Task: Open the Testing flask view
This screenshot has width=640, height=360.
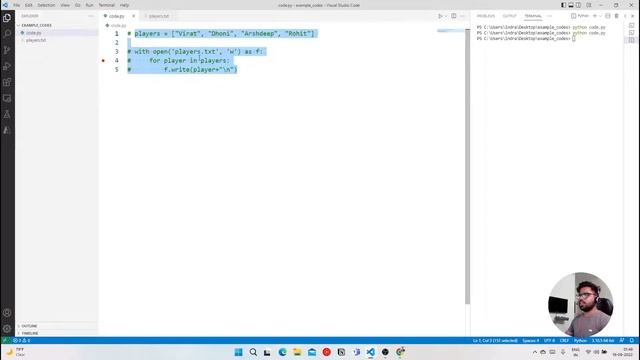Action: pyautogui.click(x=7, y=114)
